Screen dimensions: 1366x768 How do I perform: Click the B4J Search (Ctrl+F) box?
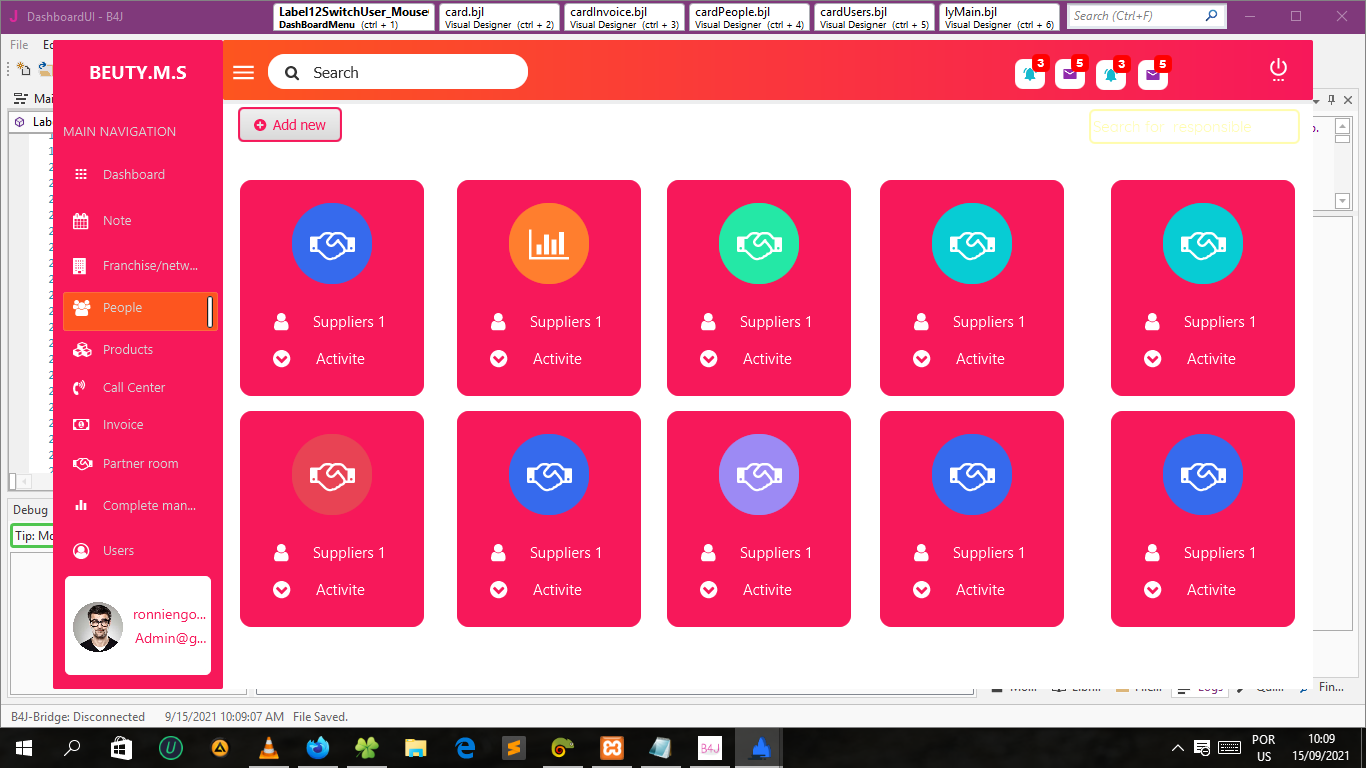coord(1146,16)
